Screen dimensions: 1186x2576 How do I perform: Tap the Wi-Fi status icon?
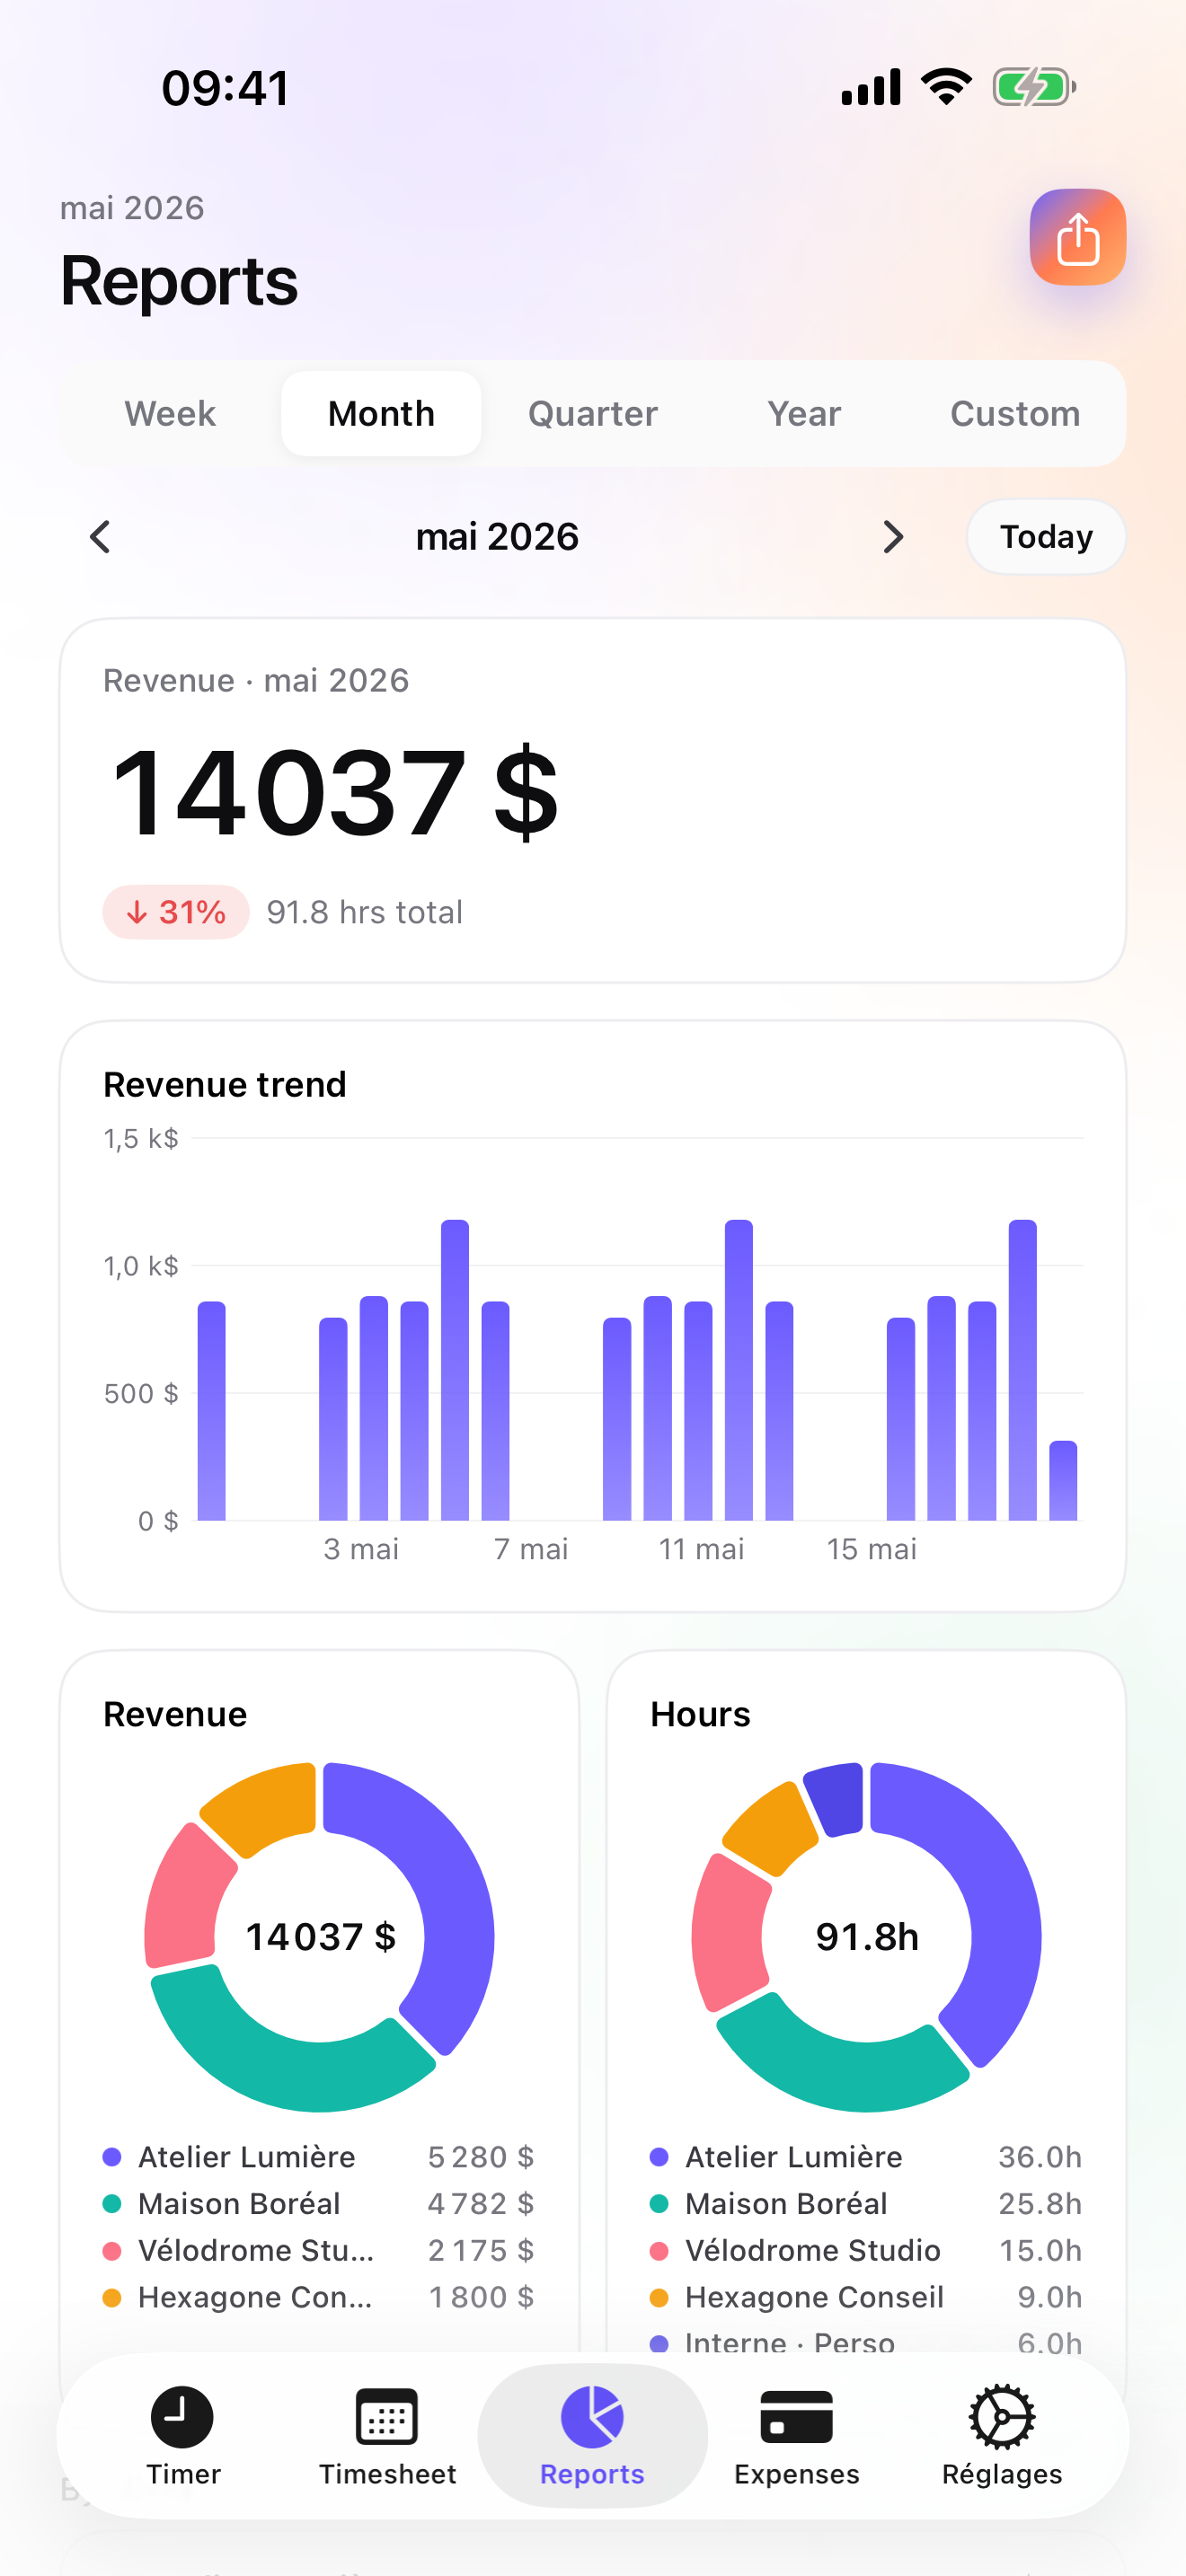[946, 87]
